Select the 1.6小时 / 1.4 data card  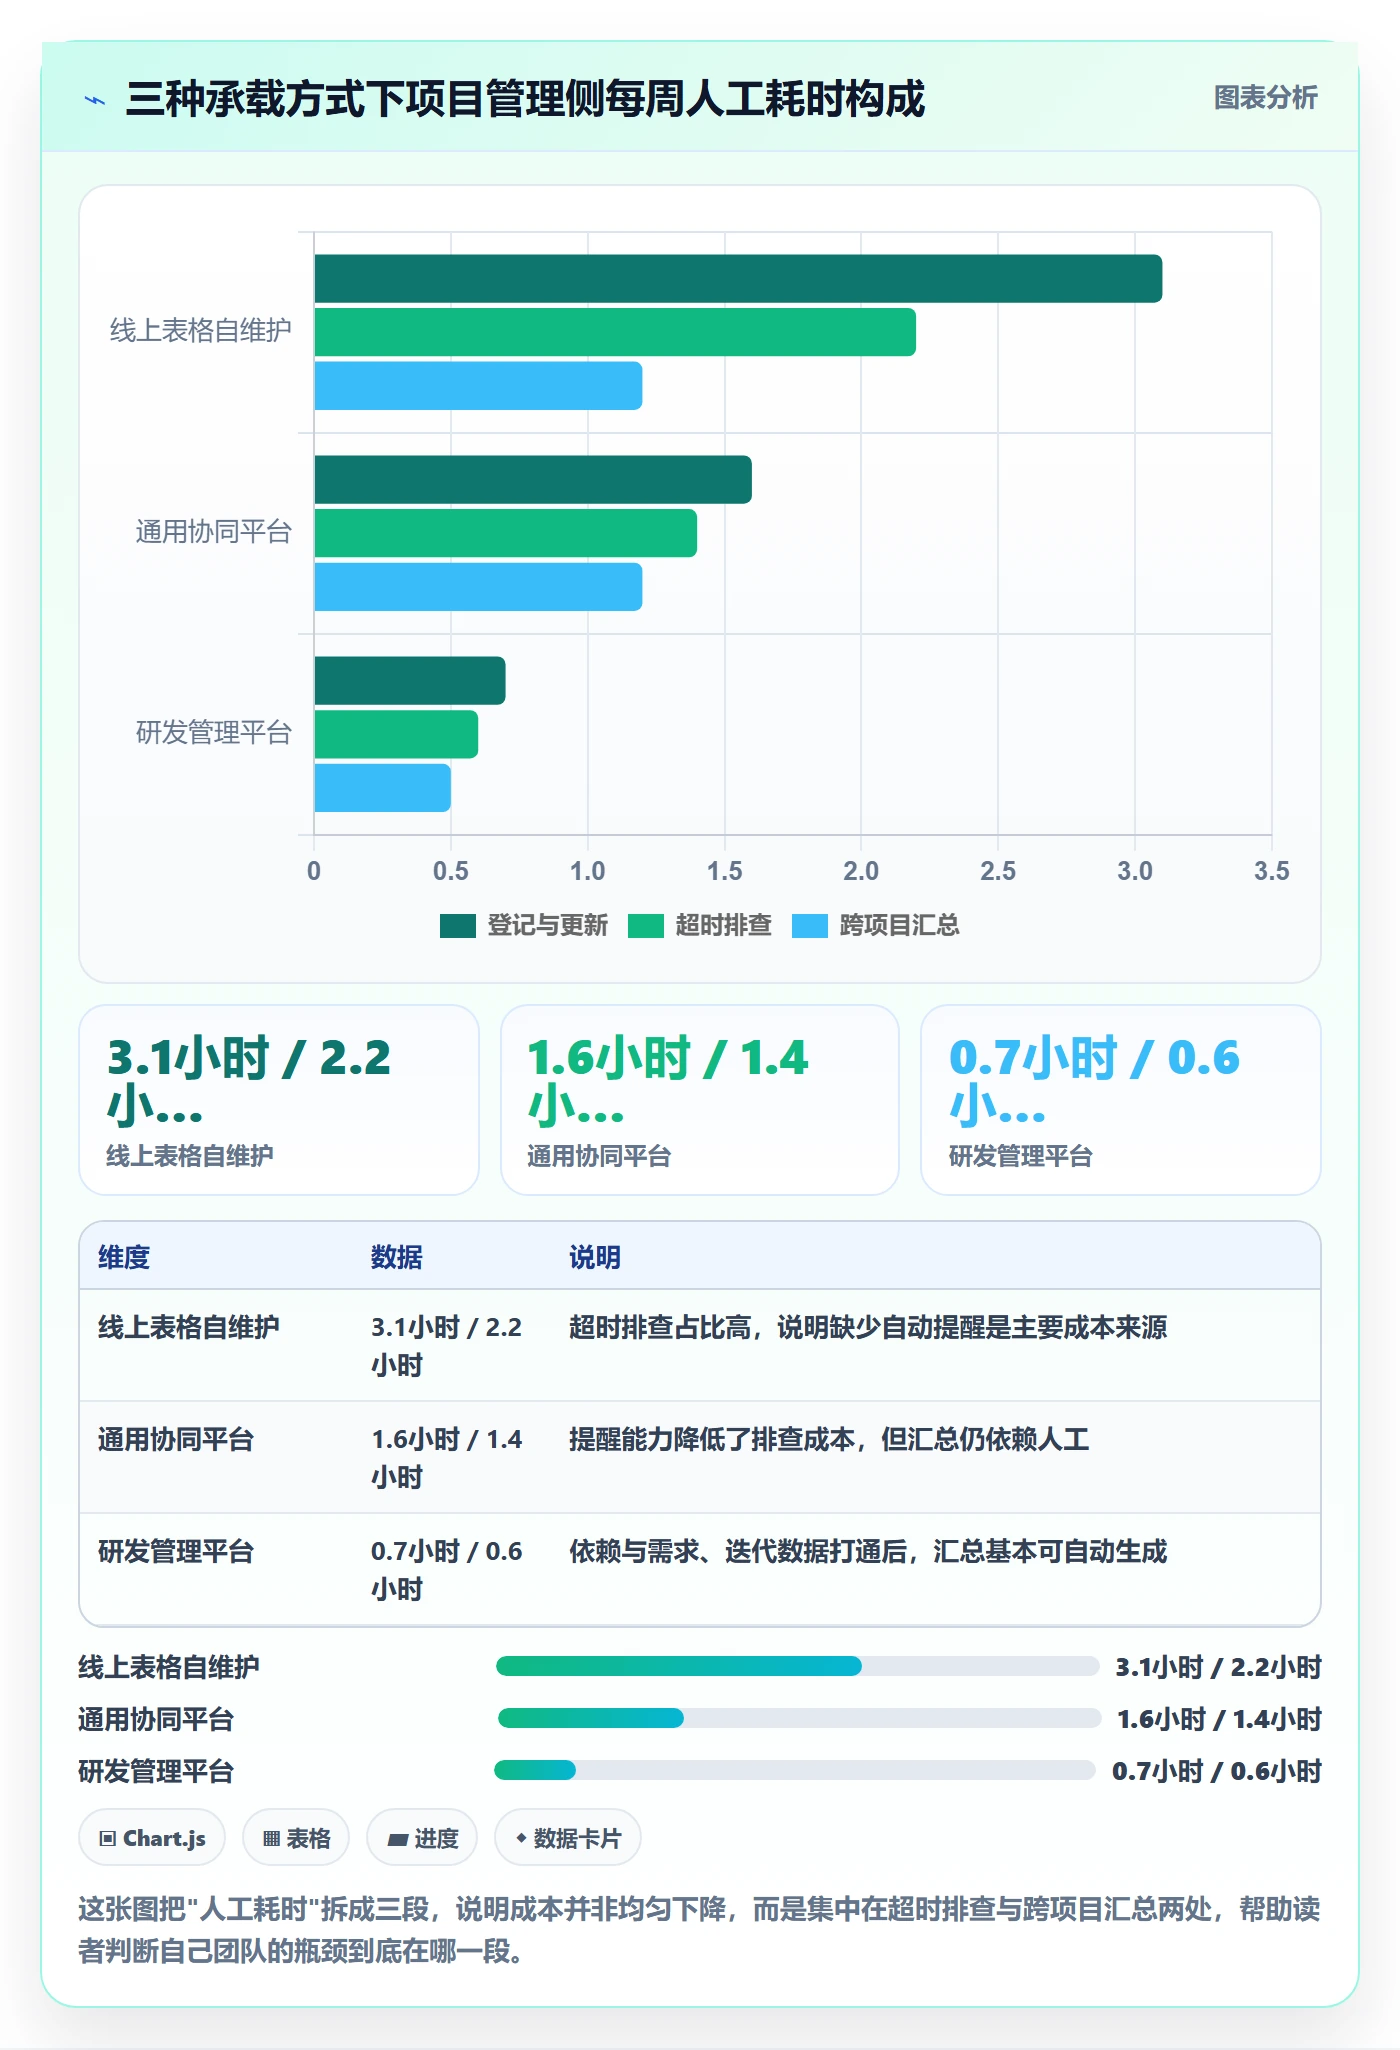pyautogui.click(x=700, y=1100)
